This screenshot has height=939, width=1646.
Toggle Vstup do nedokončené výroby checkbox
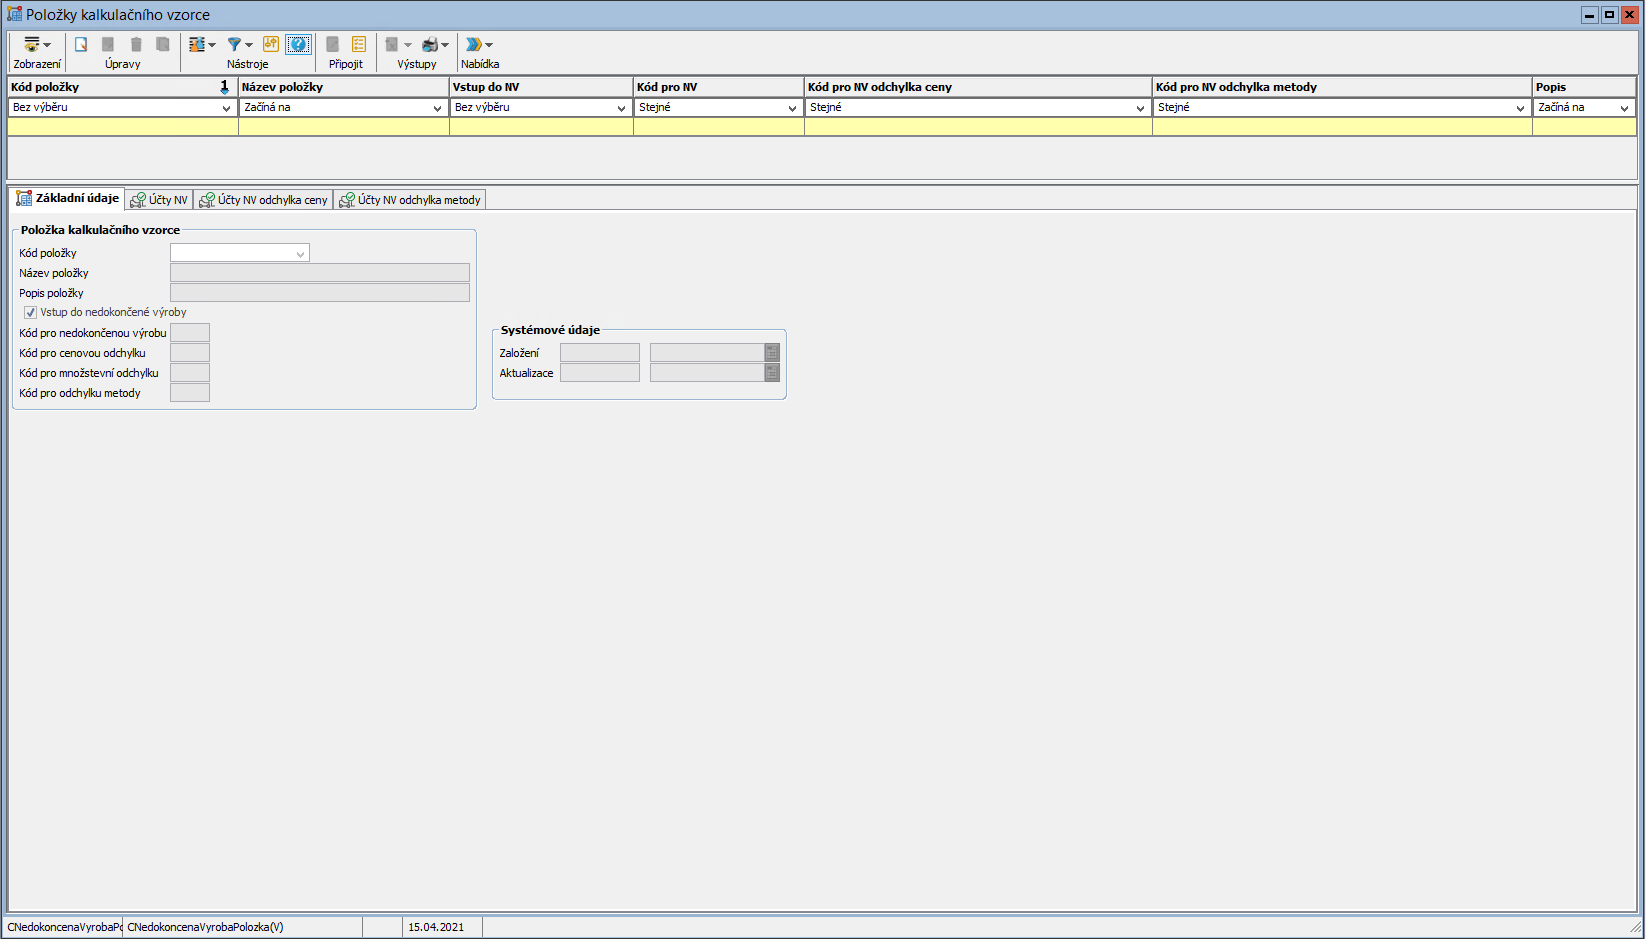[x=31, y=313]
